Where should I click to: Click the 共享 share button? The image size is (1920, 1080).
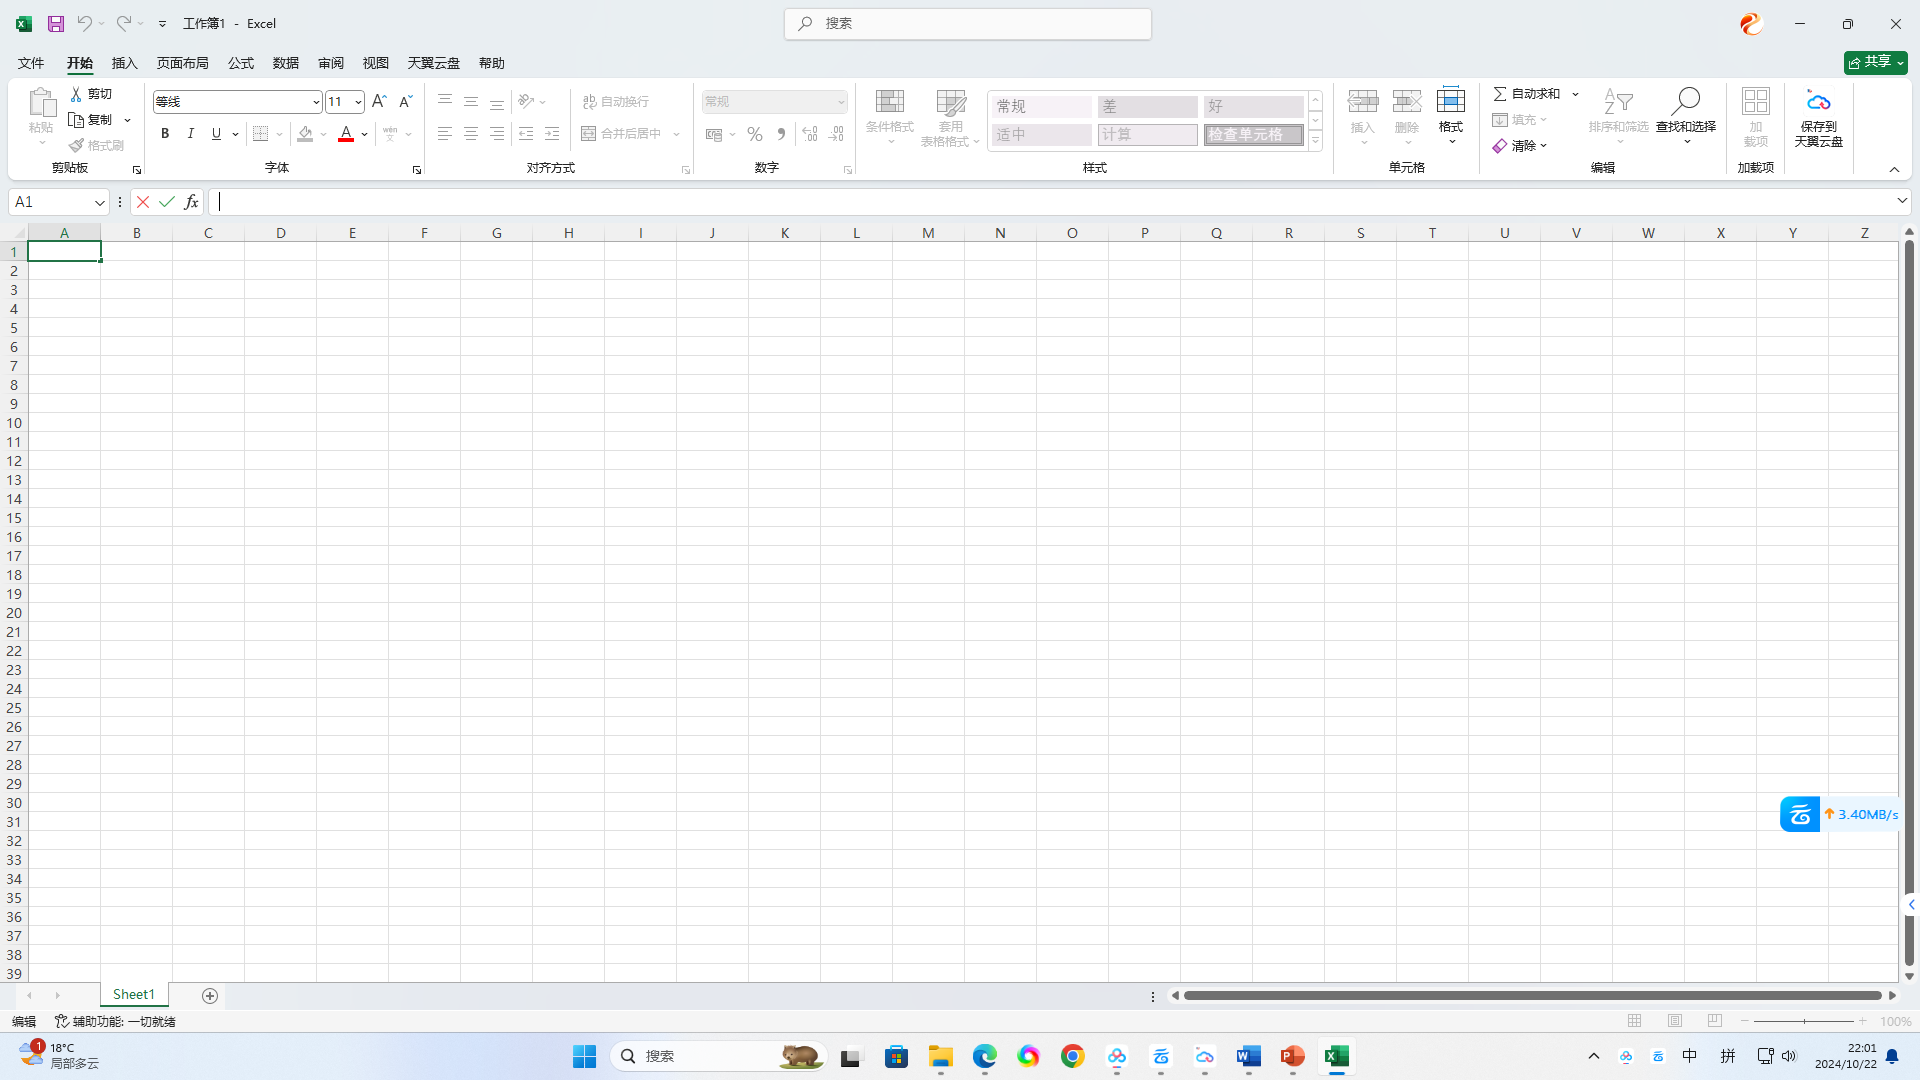(x=1874, y=62)
